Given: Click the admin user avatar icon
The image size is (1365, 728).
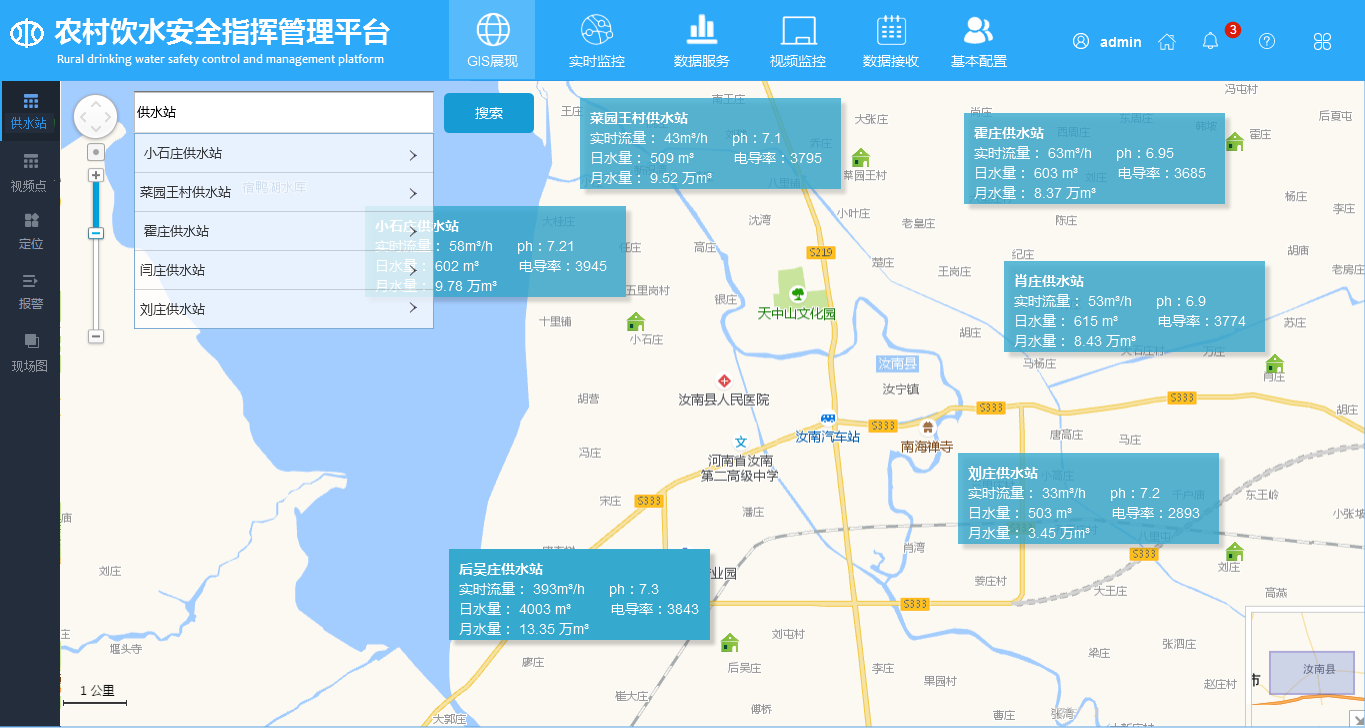Looking at the screenshot, I should 1081,41.
